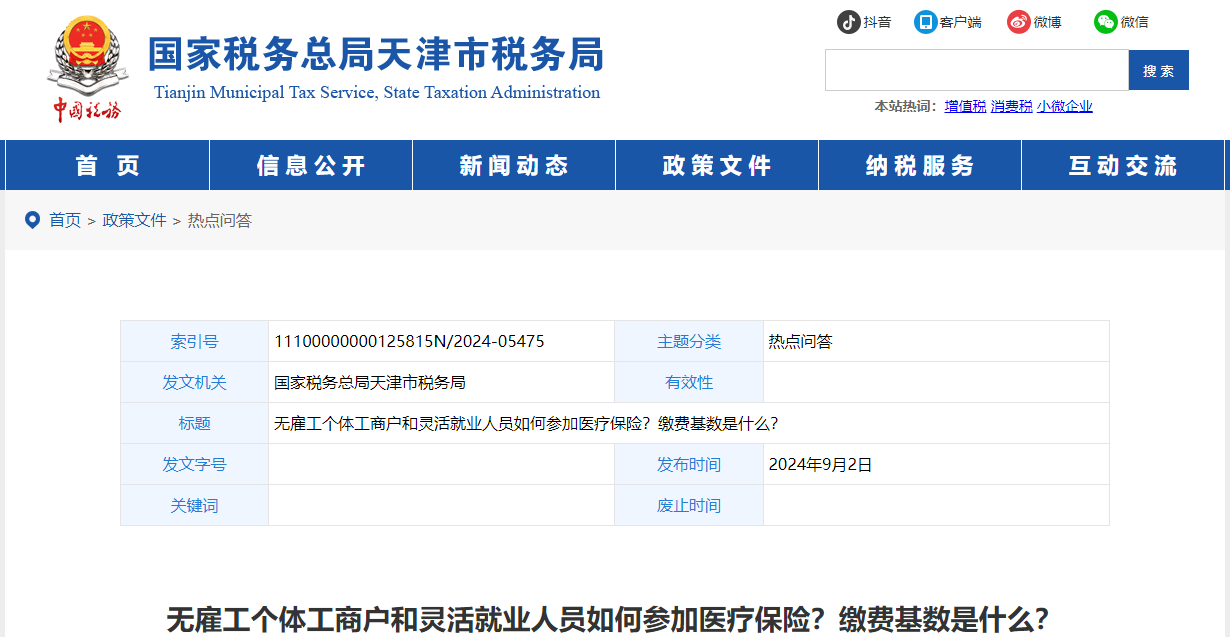Open the 客户端 client app icon
The height and width of the screenshot is (637, 1230).
(x=925, y=21)
